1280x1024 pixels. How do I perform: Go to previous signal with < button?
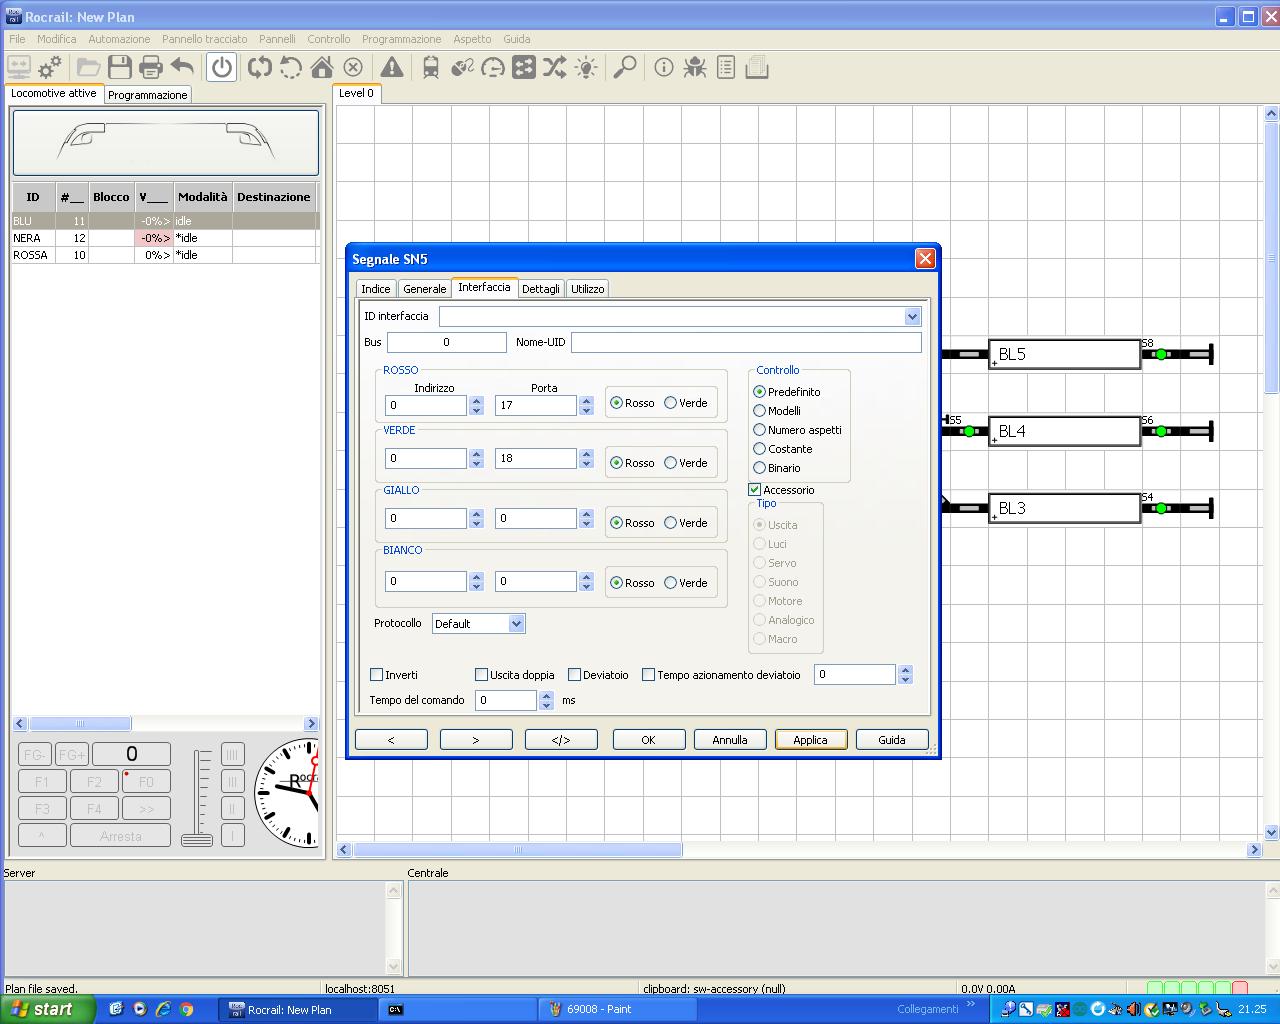[391, 740]
